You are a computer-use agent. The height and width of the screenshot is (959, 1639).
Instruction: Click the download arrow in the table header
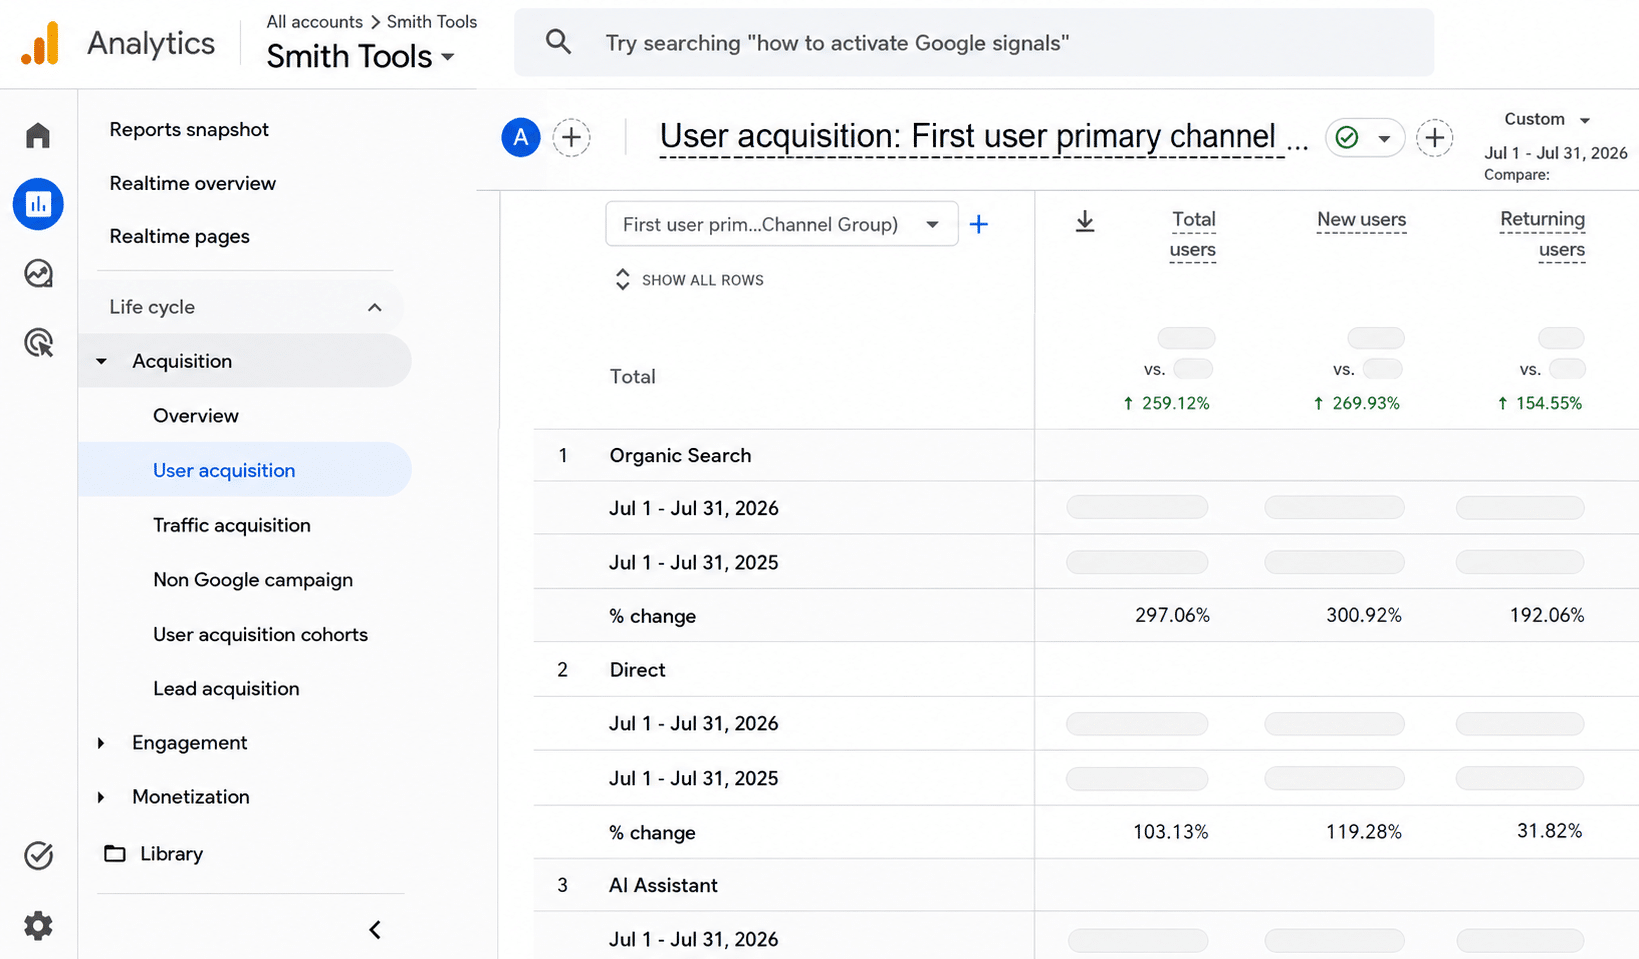(x=1085, y=221)
